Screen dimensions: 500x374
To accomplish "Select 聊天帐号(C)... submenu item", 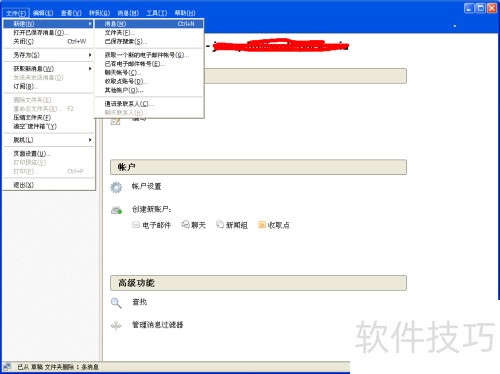I will click(x=149, y=72).
